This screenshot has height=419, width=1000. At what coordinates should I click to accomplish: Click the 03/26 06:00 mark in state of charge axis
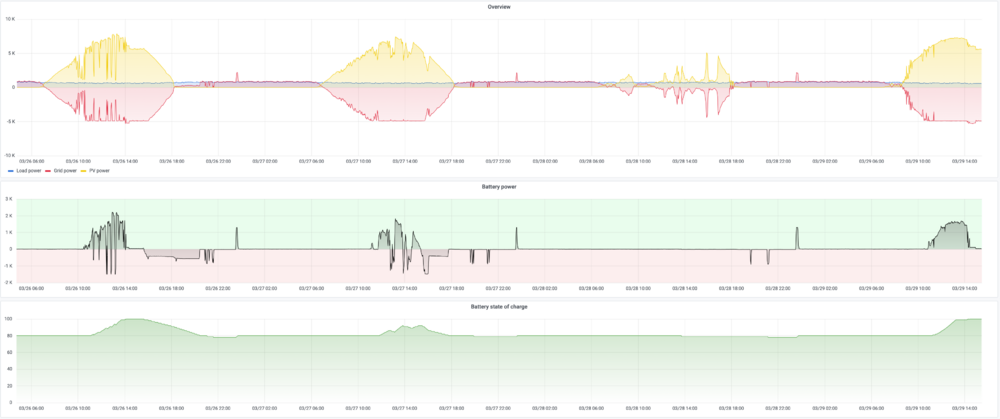pyautogui.click(x=33, y=408)
